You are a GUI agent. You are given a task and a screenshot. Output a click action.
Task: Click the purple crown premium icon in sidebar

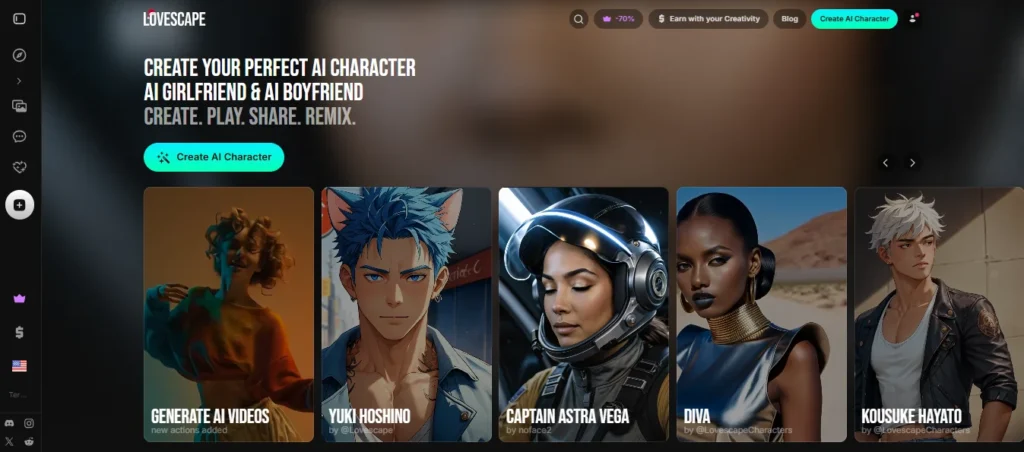pos(20,299)
